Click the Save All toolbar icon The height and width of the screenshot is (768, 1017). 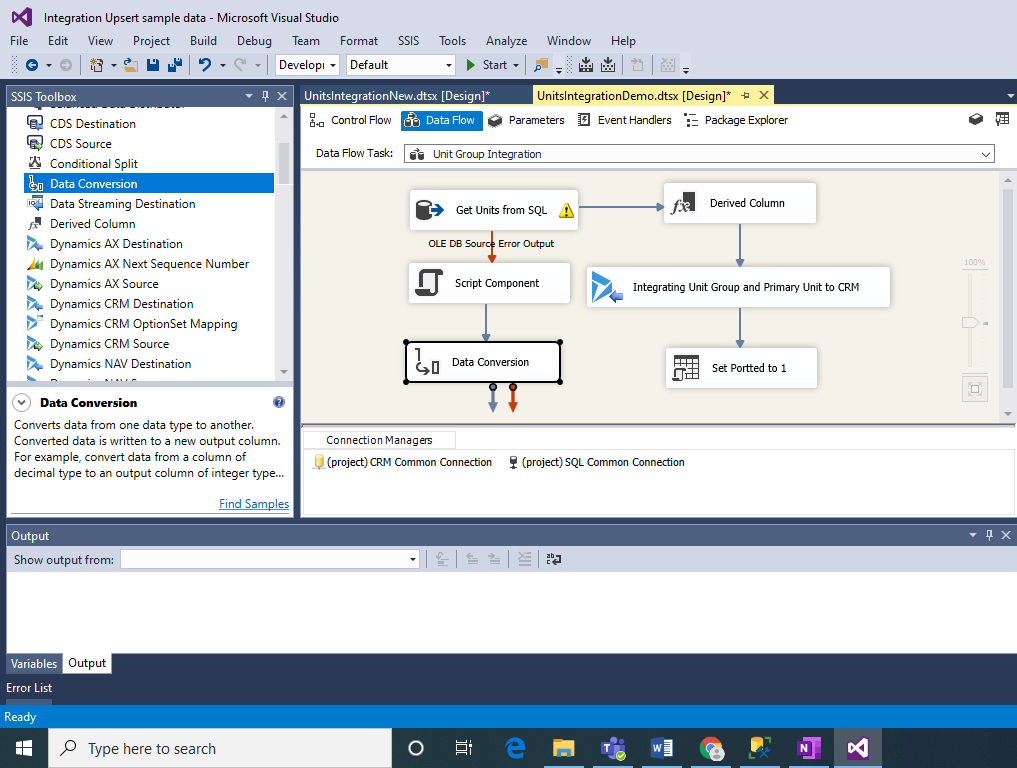point(174,65)
